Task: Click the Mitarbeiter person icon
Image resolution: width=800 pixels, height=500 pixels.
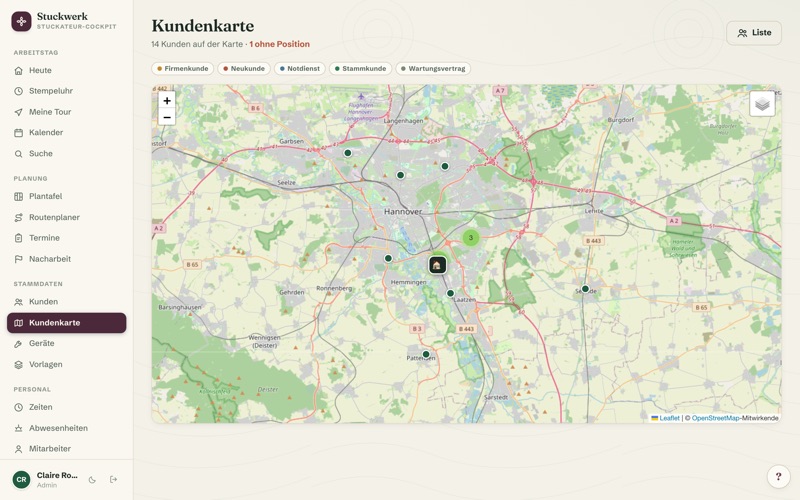Action: [18, 449]
